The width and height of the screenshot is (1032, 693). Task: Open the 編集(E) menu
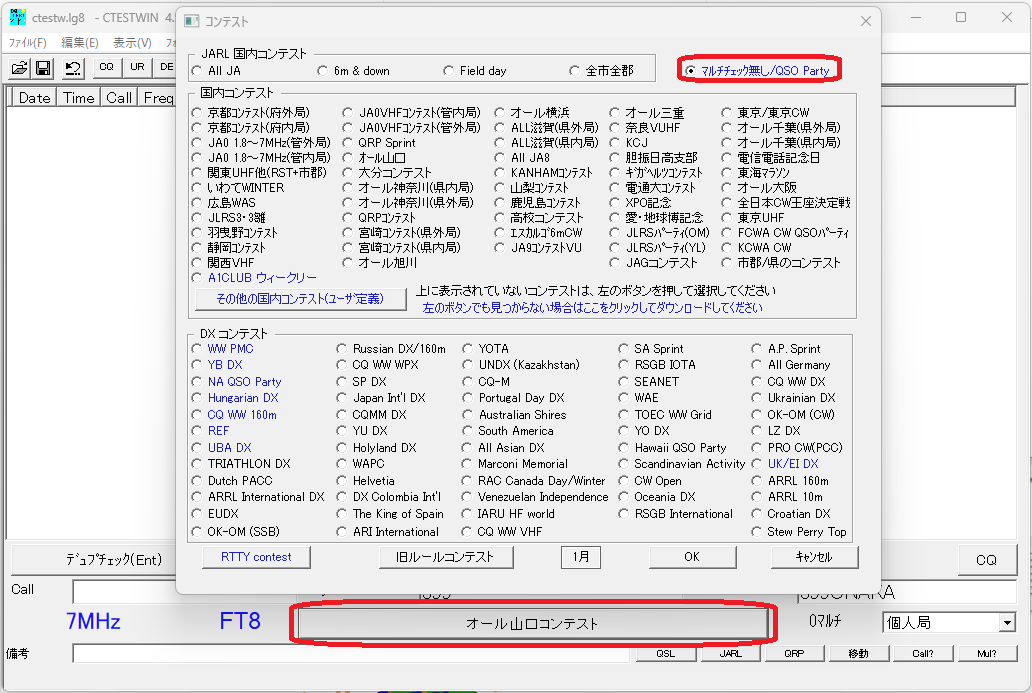point(80,43)
